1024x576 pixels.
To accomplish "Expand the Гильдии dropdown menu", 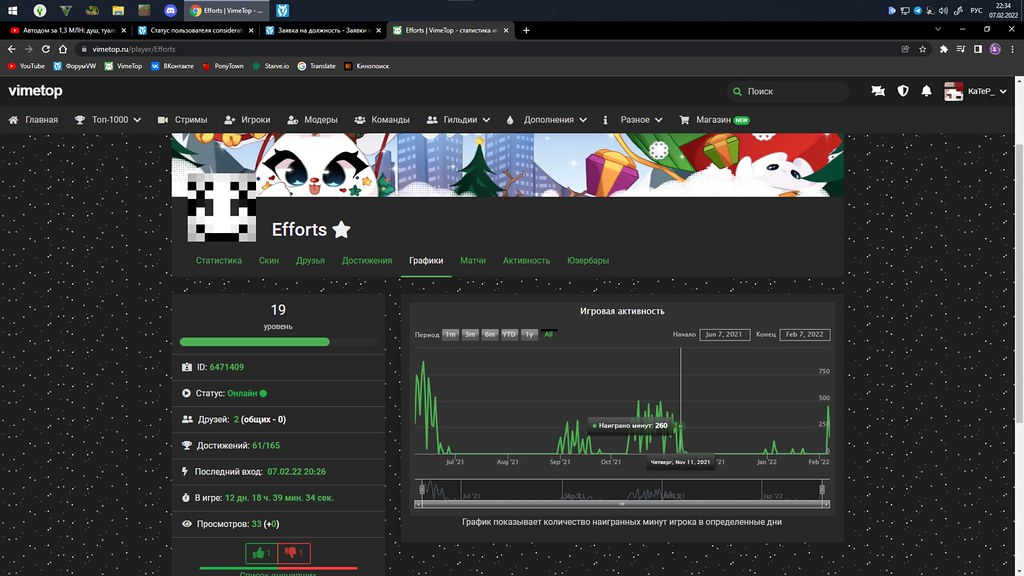I will (x=458, y=120).
